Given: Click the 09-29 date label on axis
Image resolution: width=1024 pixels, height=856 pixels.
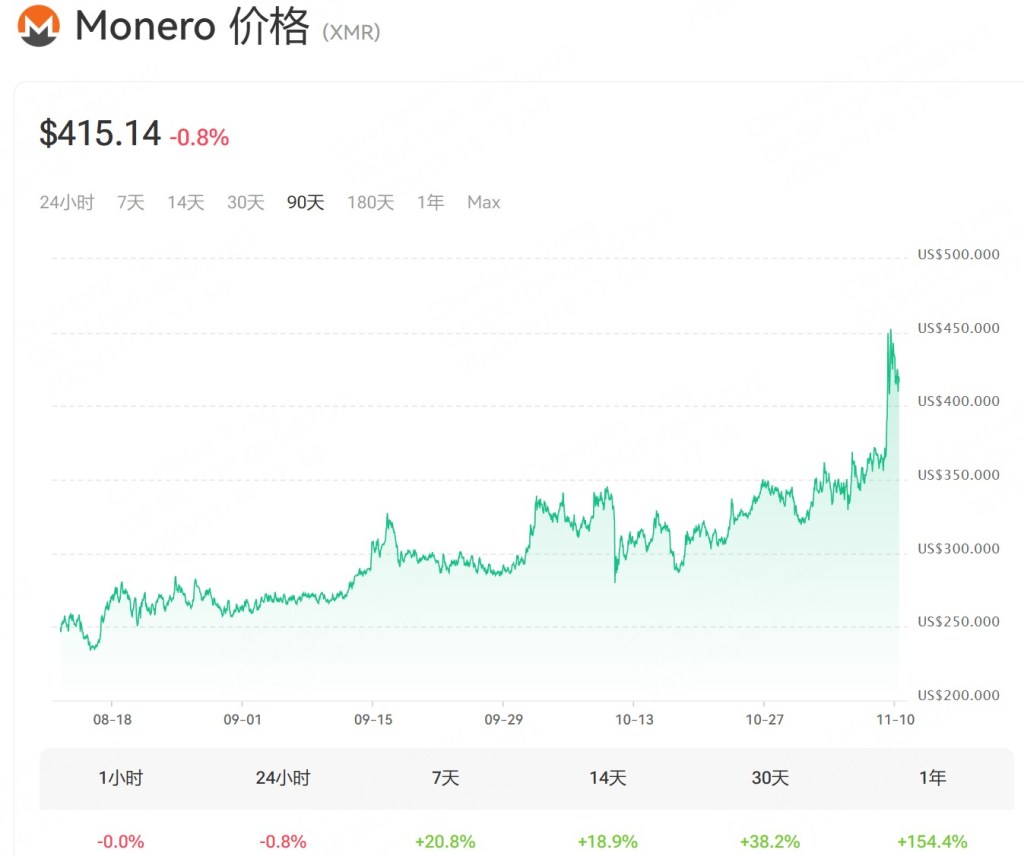Looking at the screenshot, I should pos(504,718).
